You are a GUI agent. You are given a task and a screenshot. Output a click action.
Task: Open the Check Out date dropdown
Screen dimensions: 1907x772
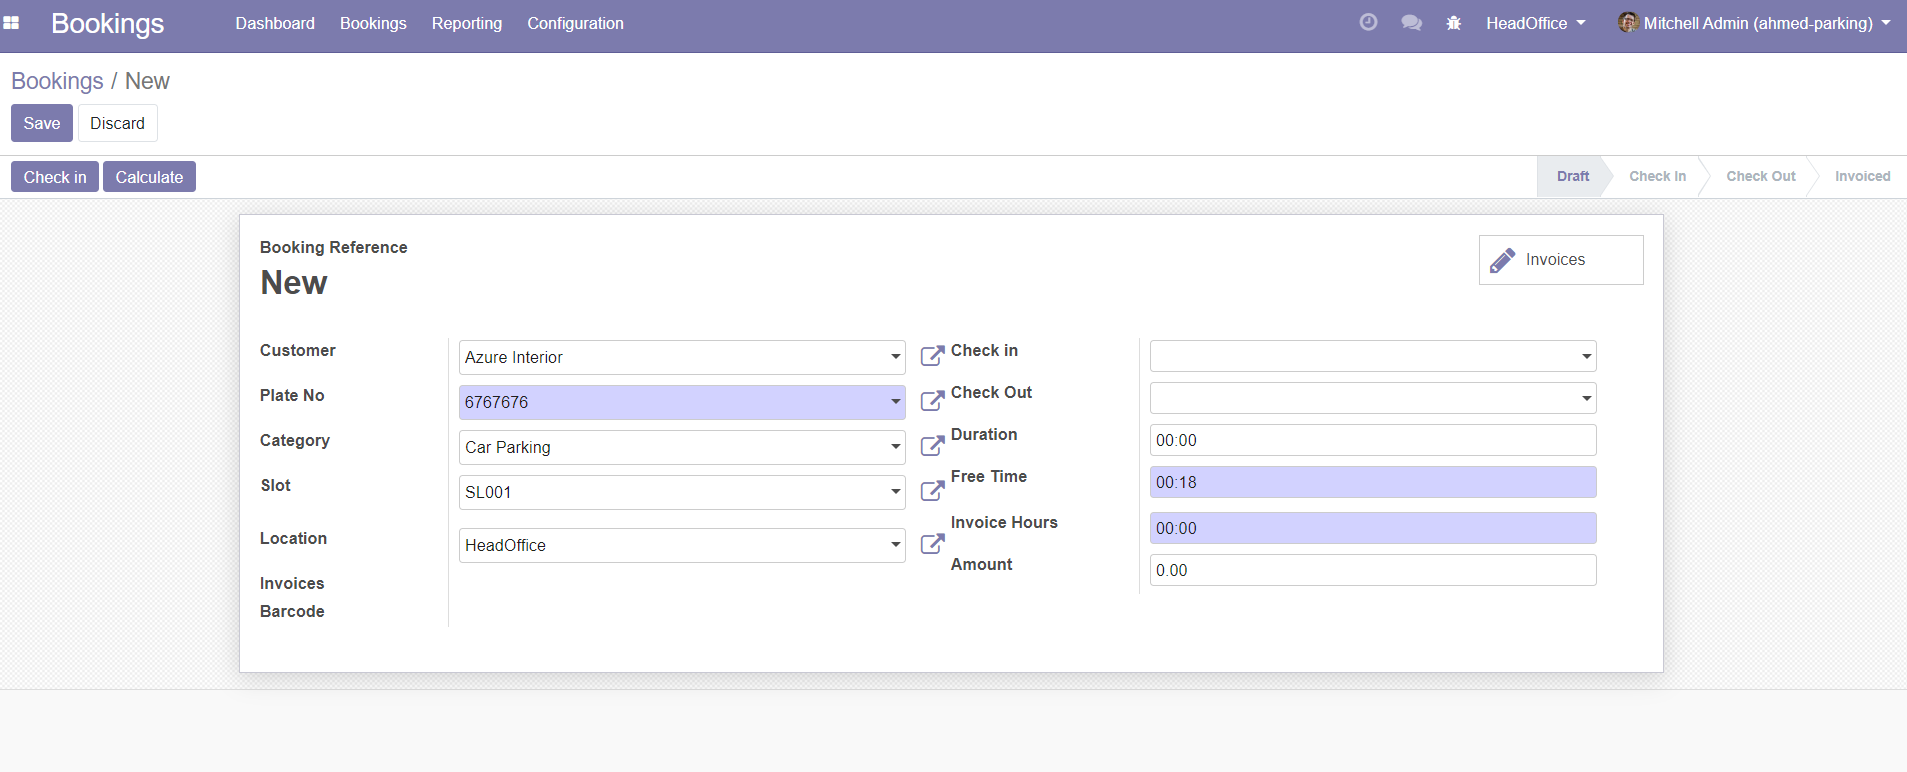(1586, 398)
